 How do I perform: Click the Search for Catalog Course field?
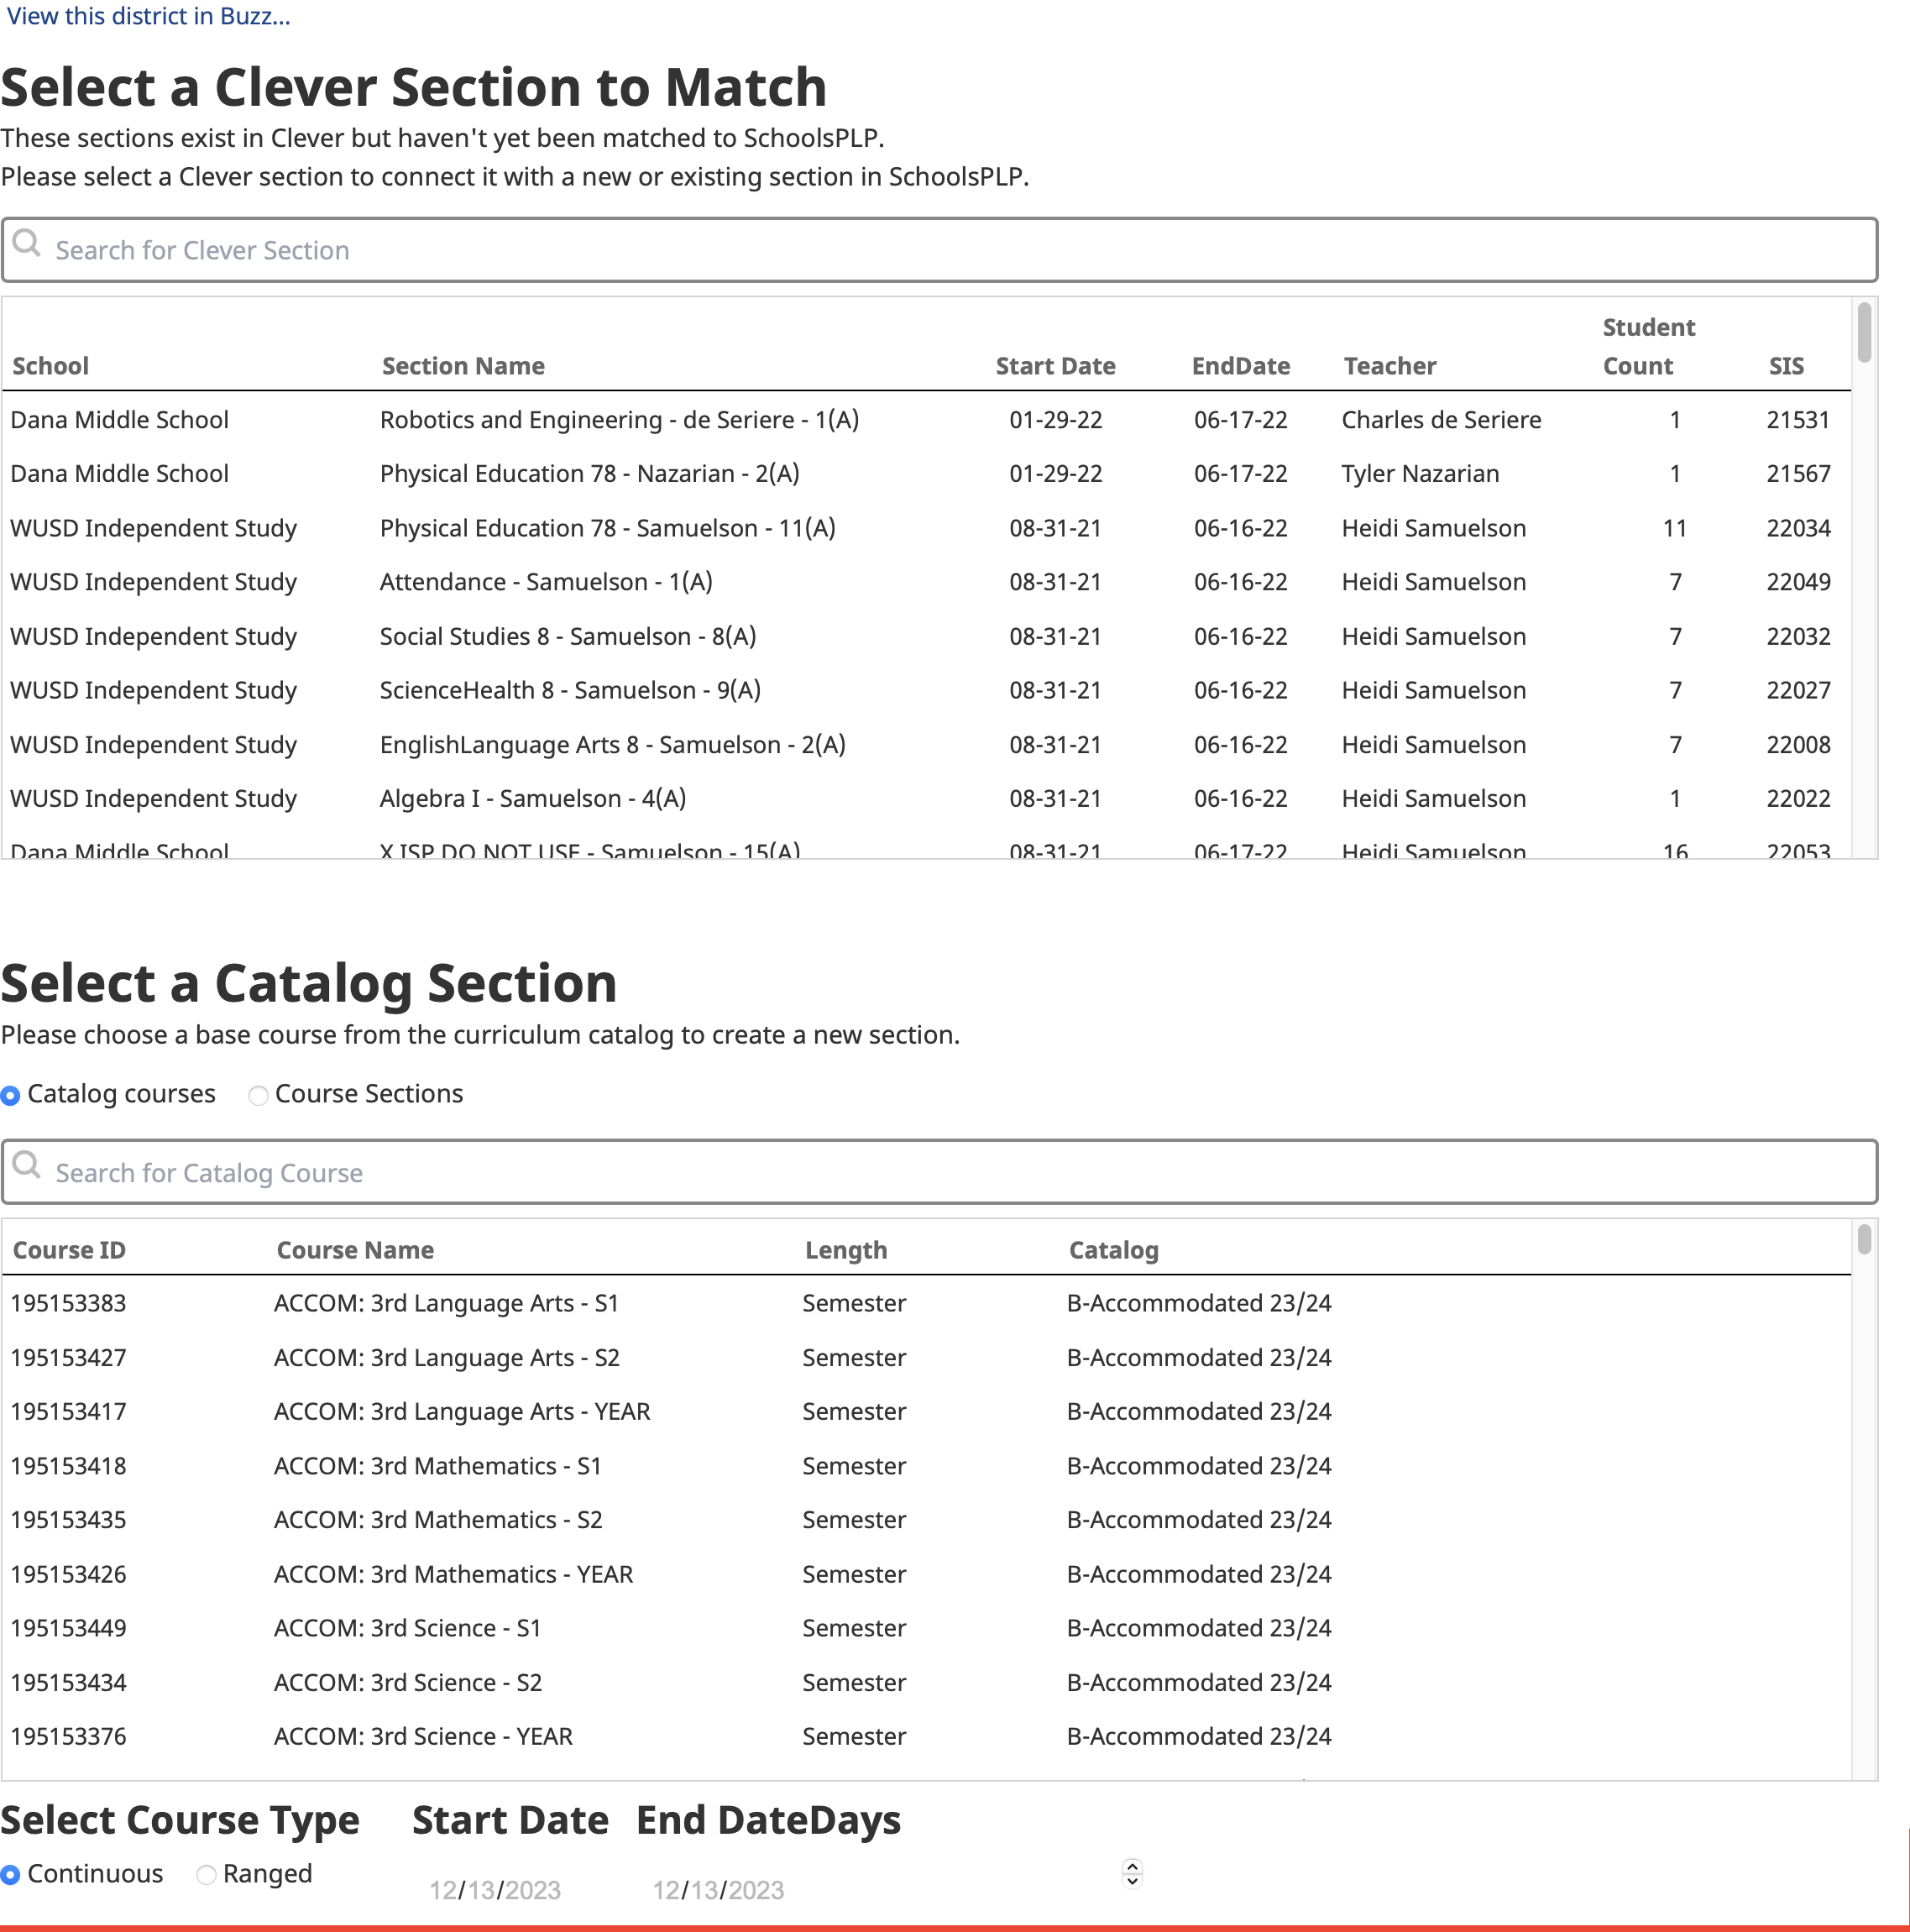pos(939,1172)
